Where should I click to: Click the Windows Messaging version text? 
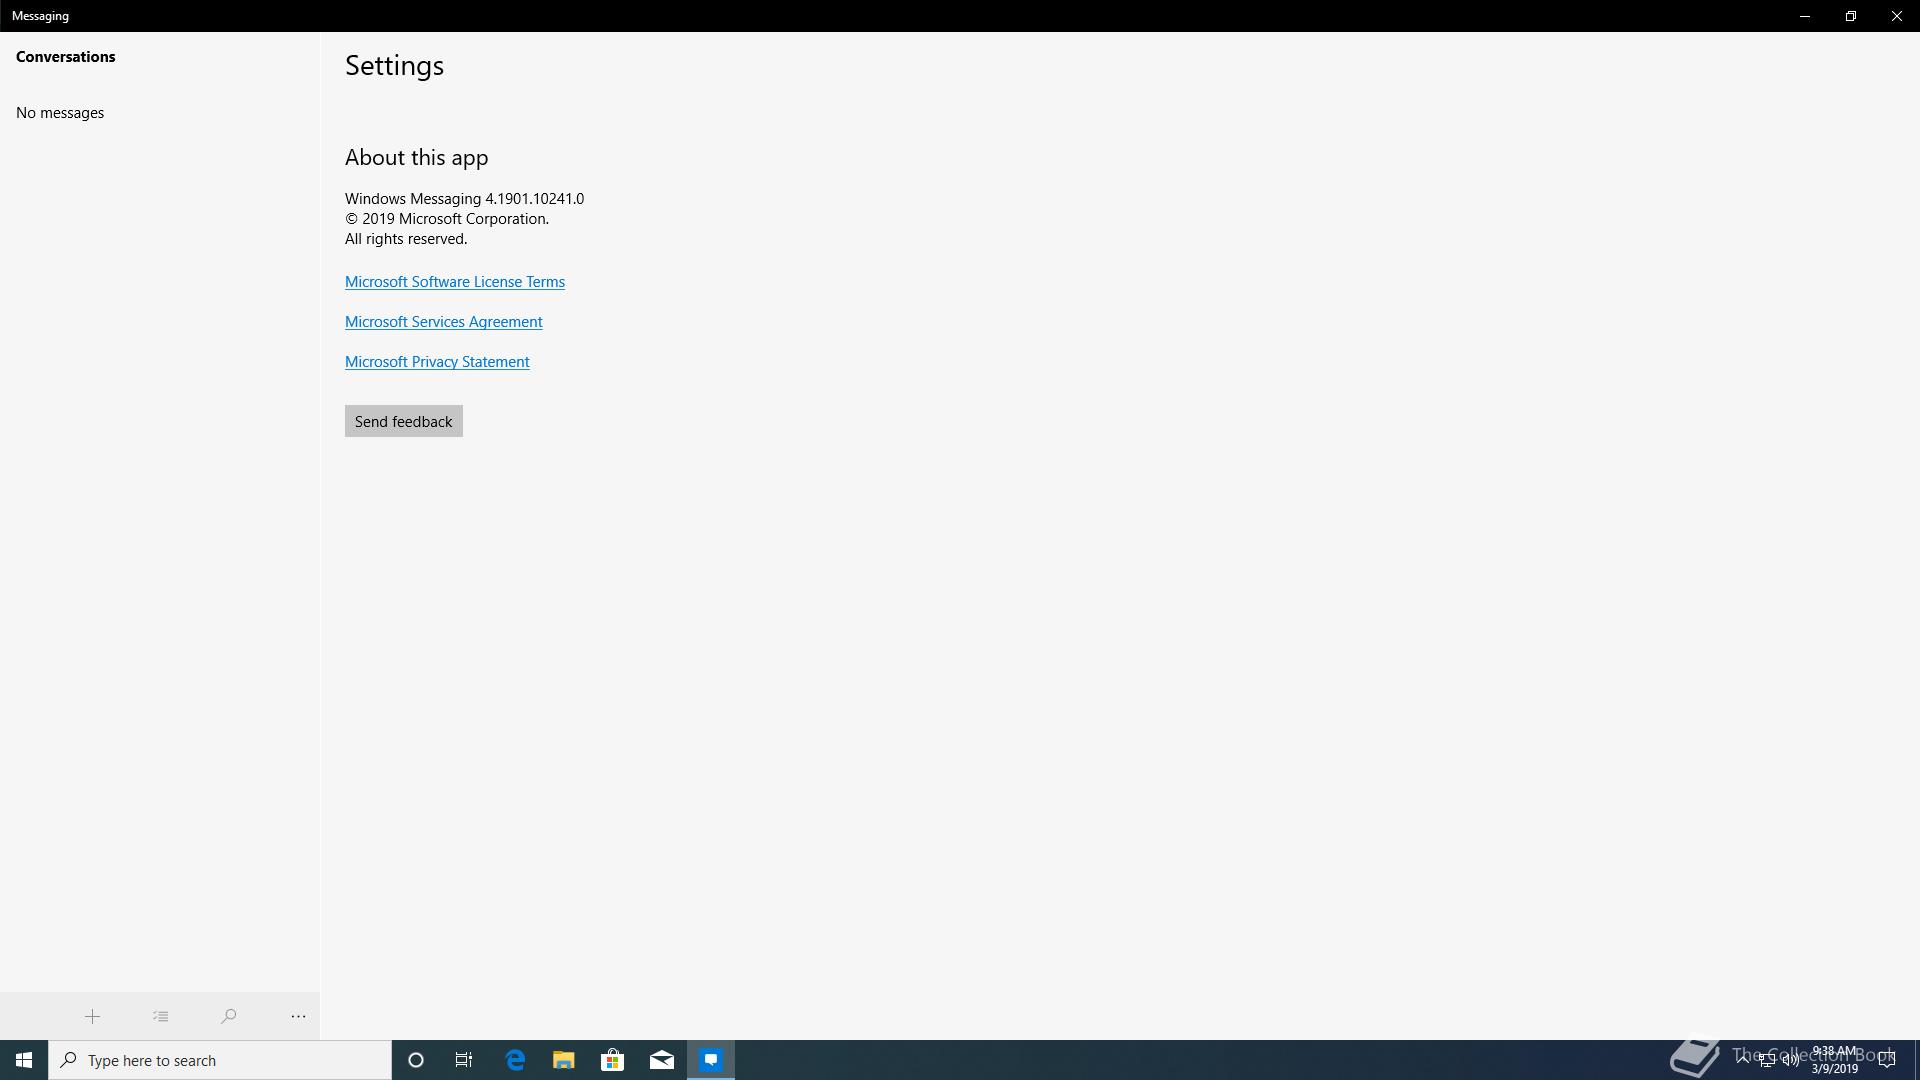tap(464, 199)
